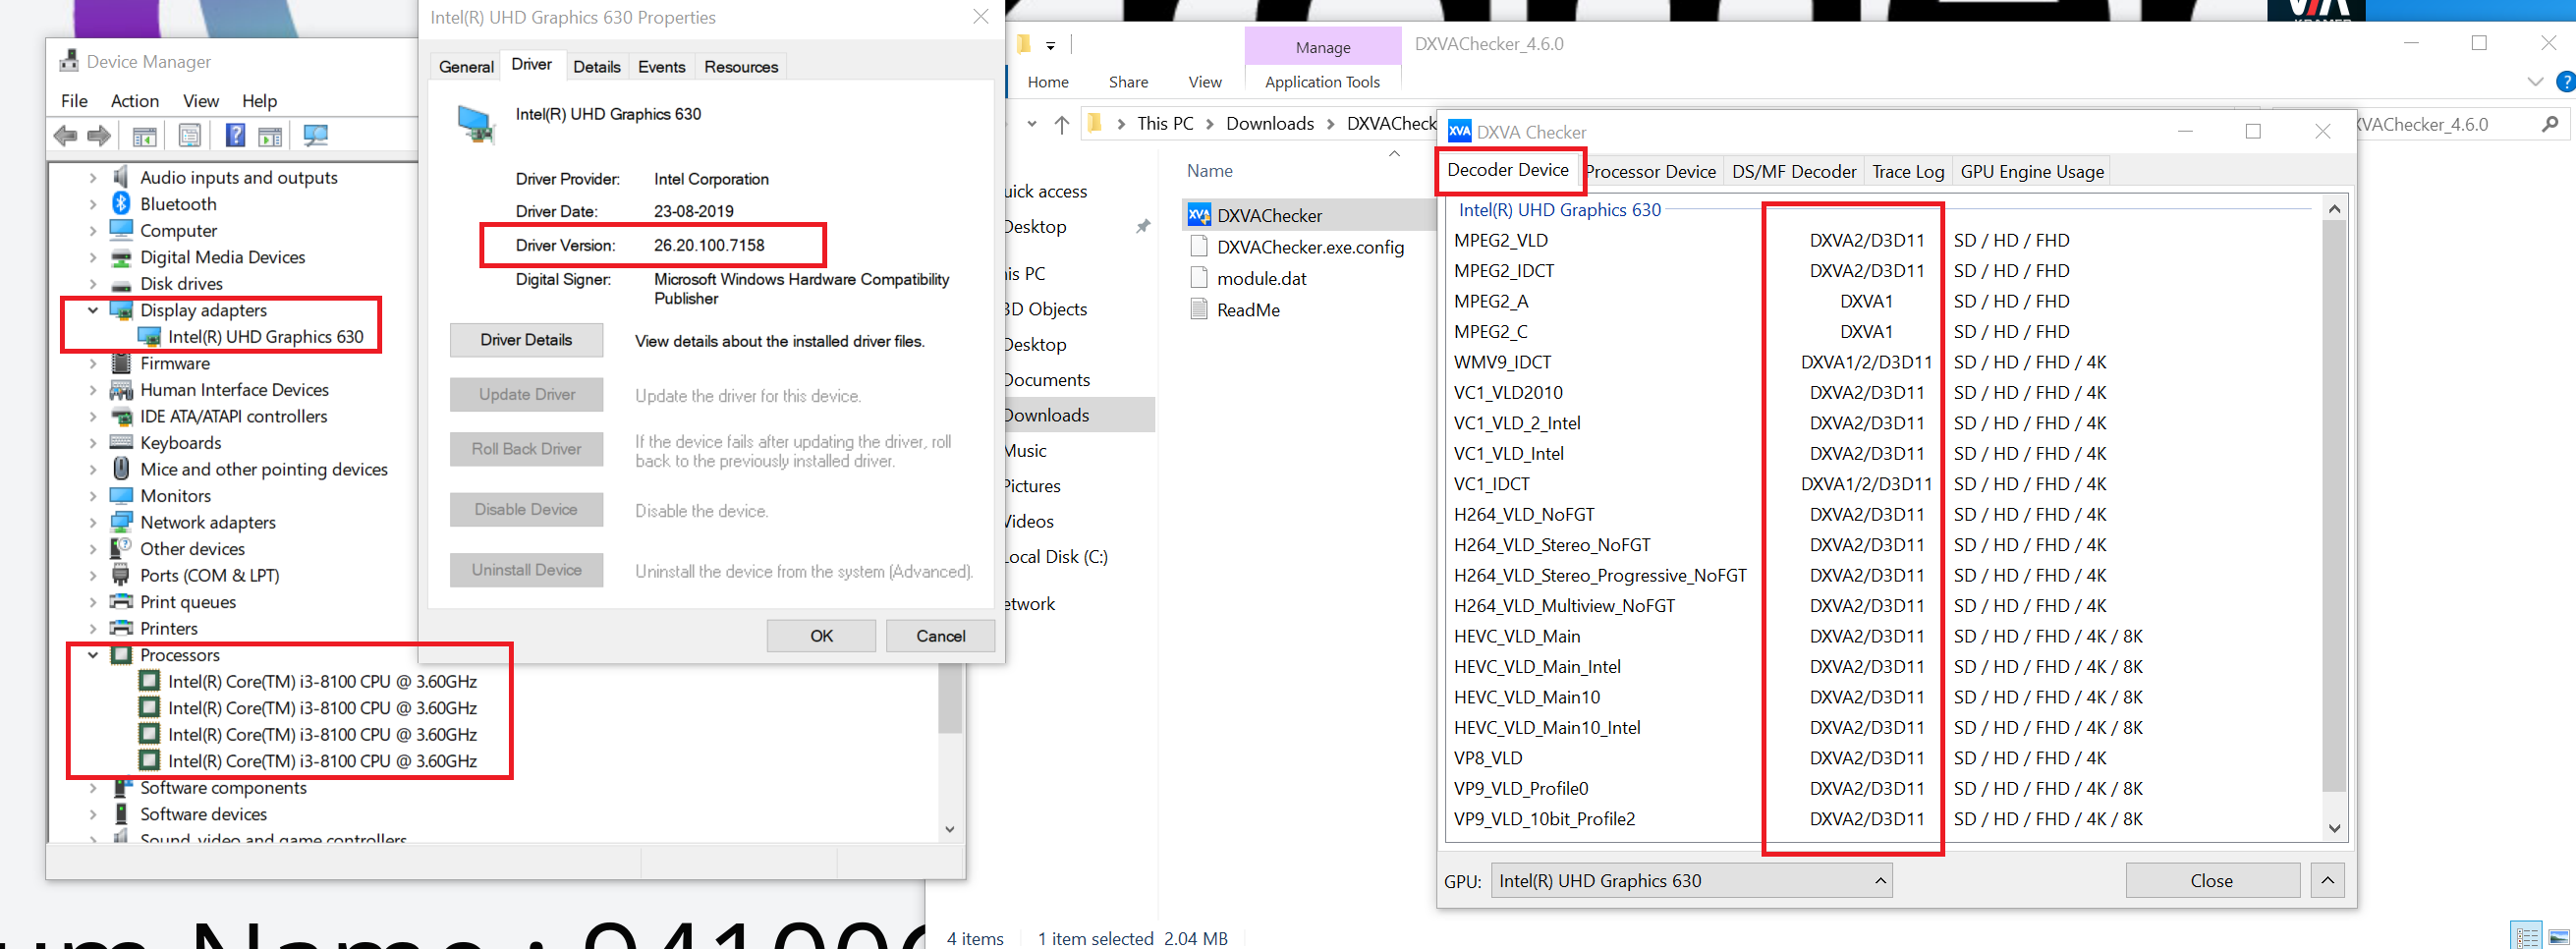This screenshot has height=949, width=2576.
Task: Click the Keyboards category icon
Action: [121, 442]
